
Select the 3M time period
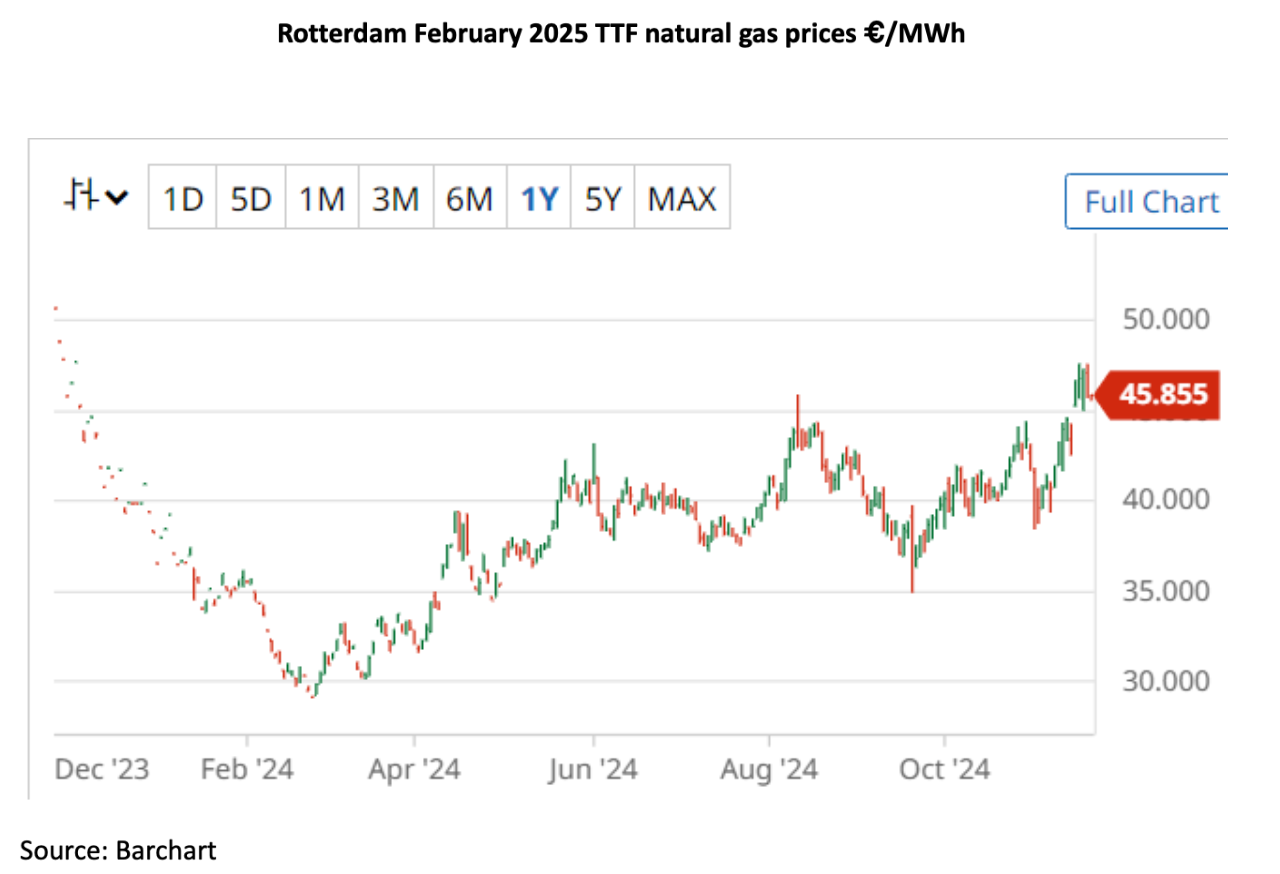tap(395, 199)
